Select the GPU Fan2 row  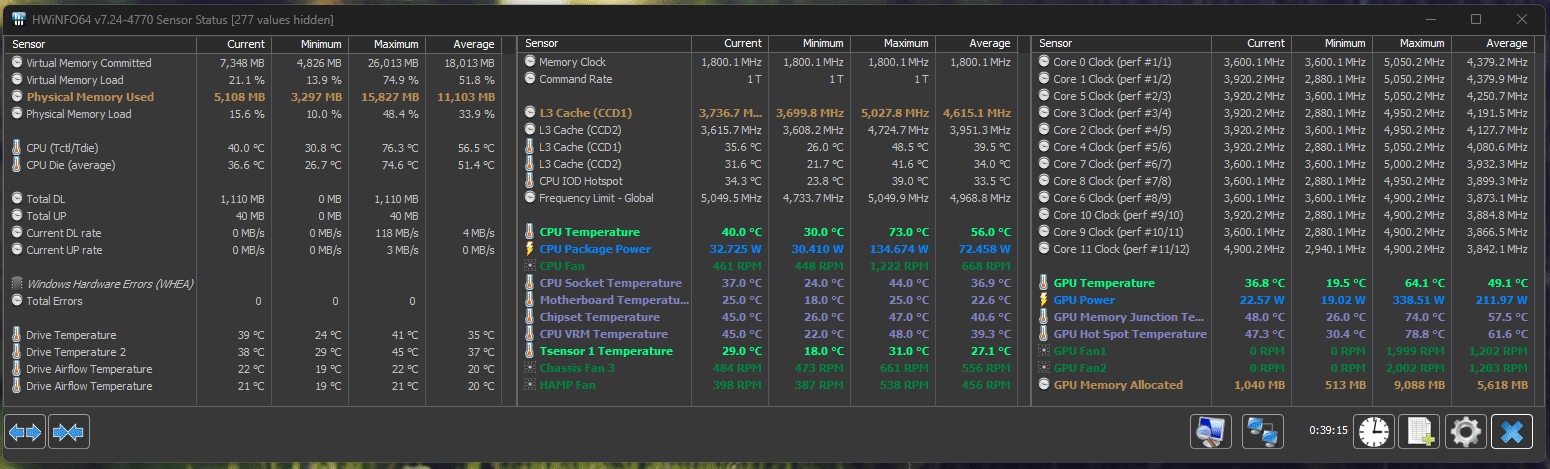point(1282,368)
